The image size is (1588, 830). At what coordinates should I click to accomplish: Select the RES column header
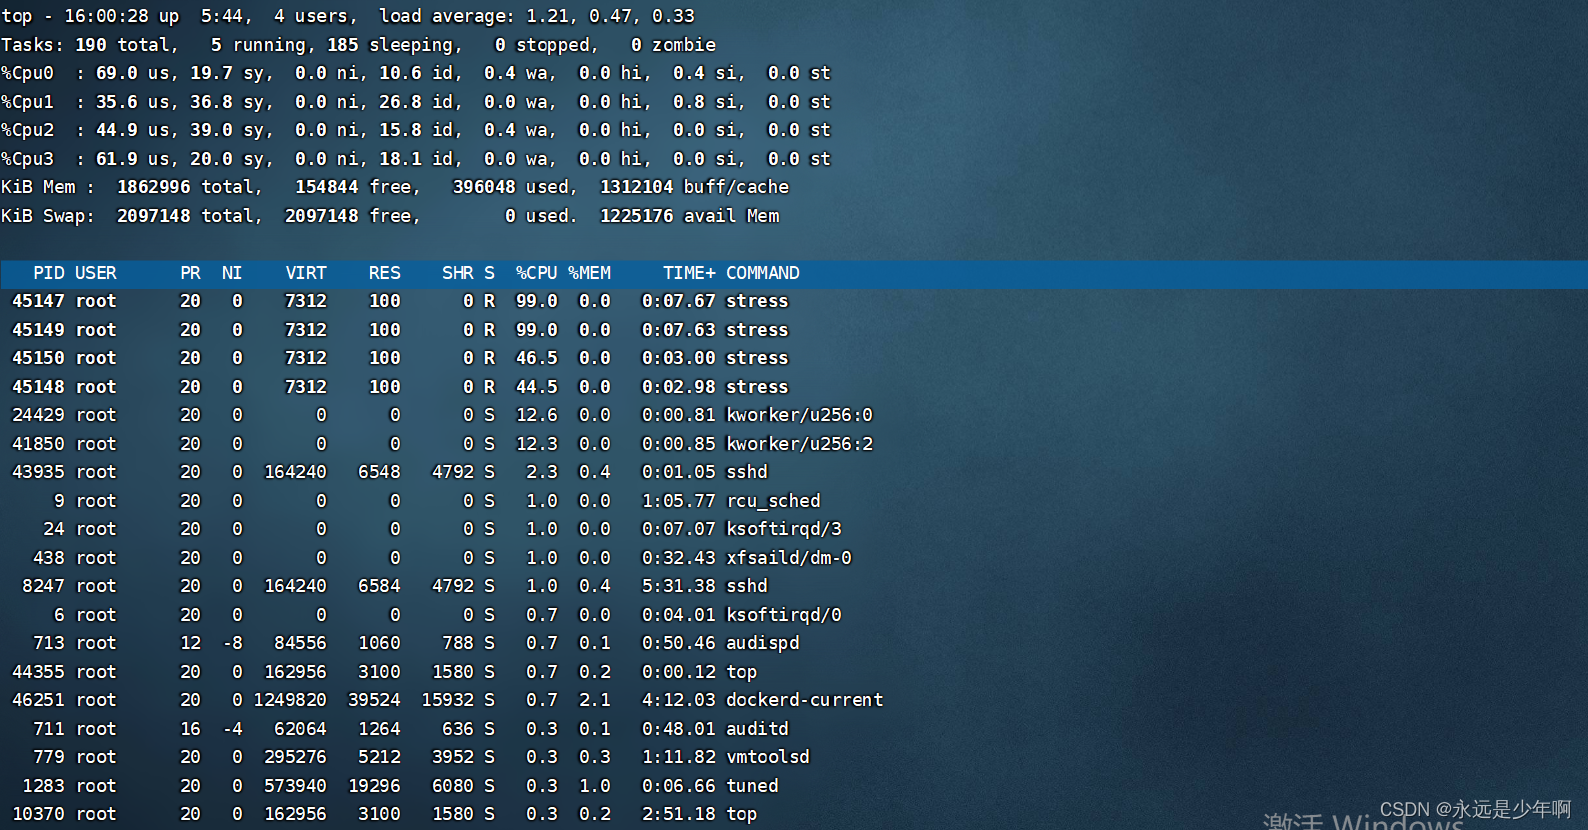(x=385, y=273)
